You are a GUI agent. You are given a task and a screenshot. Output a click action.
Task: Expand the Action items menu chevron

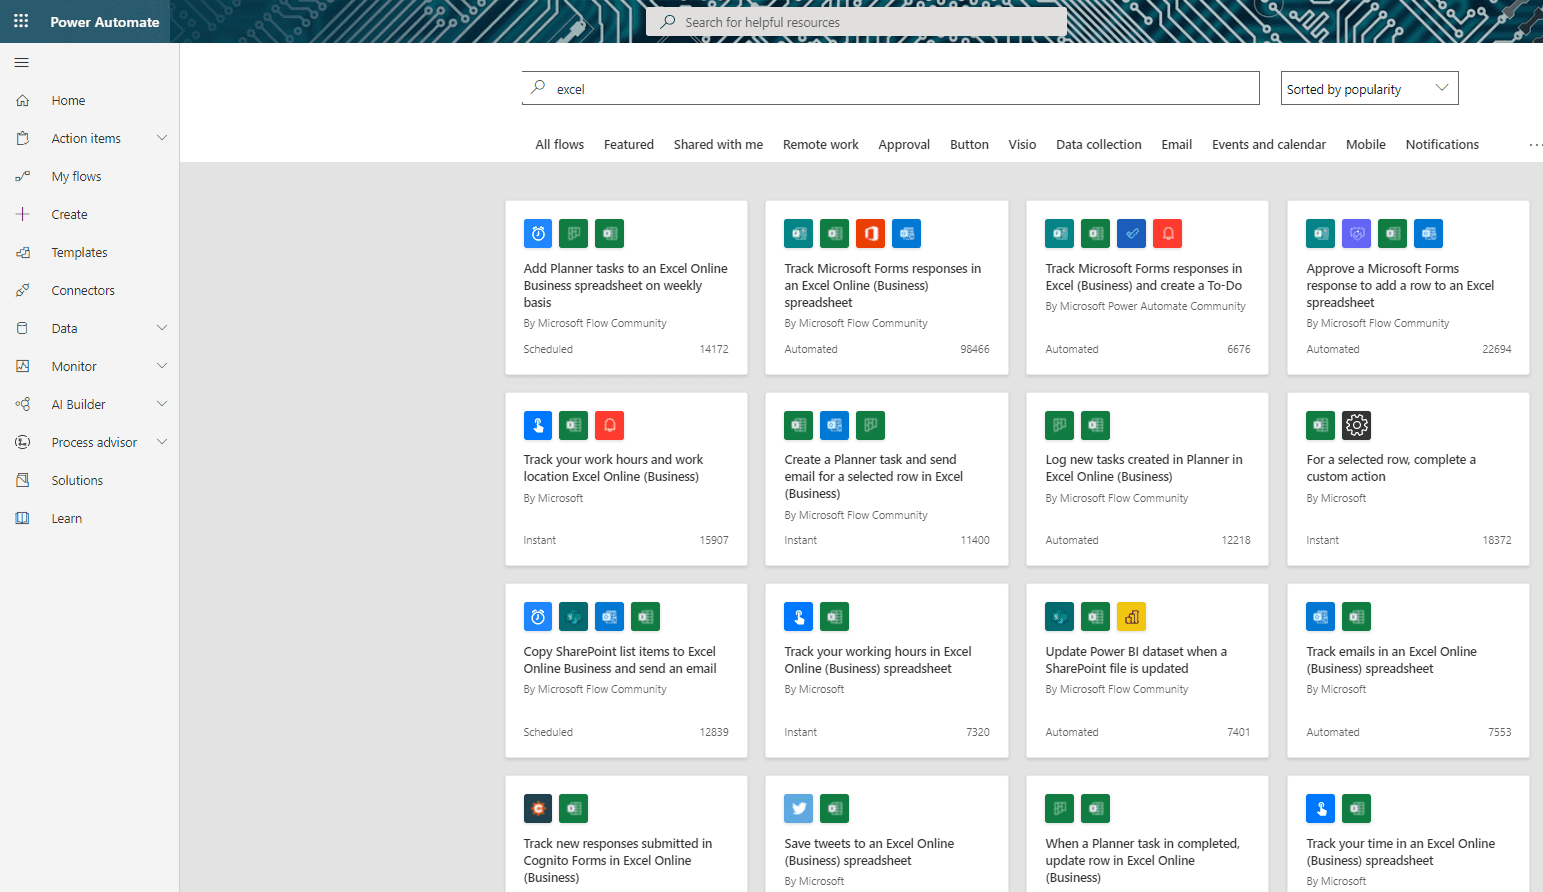click(x=162, y=138)
